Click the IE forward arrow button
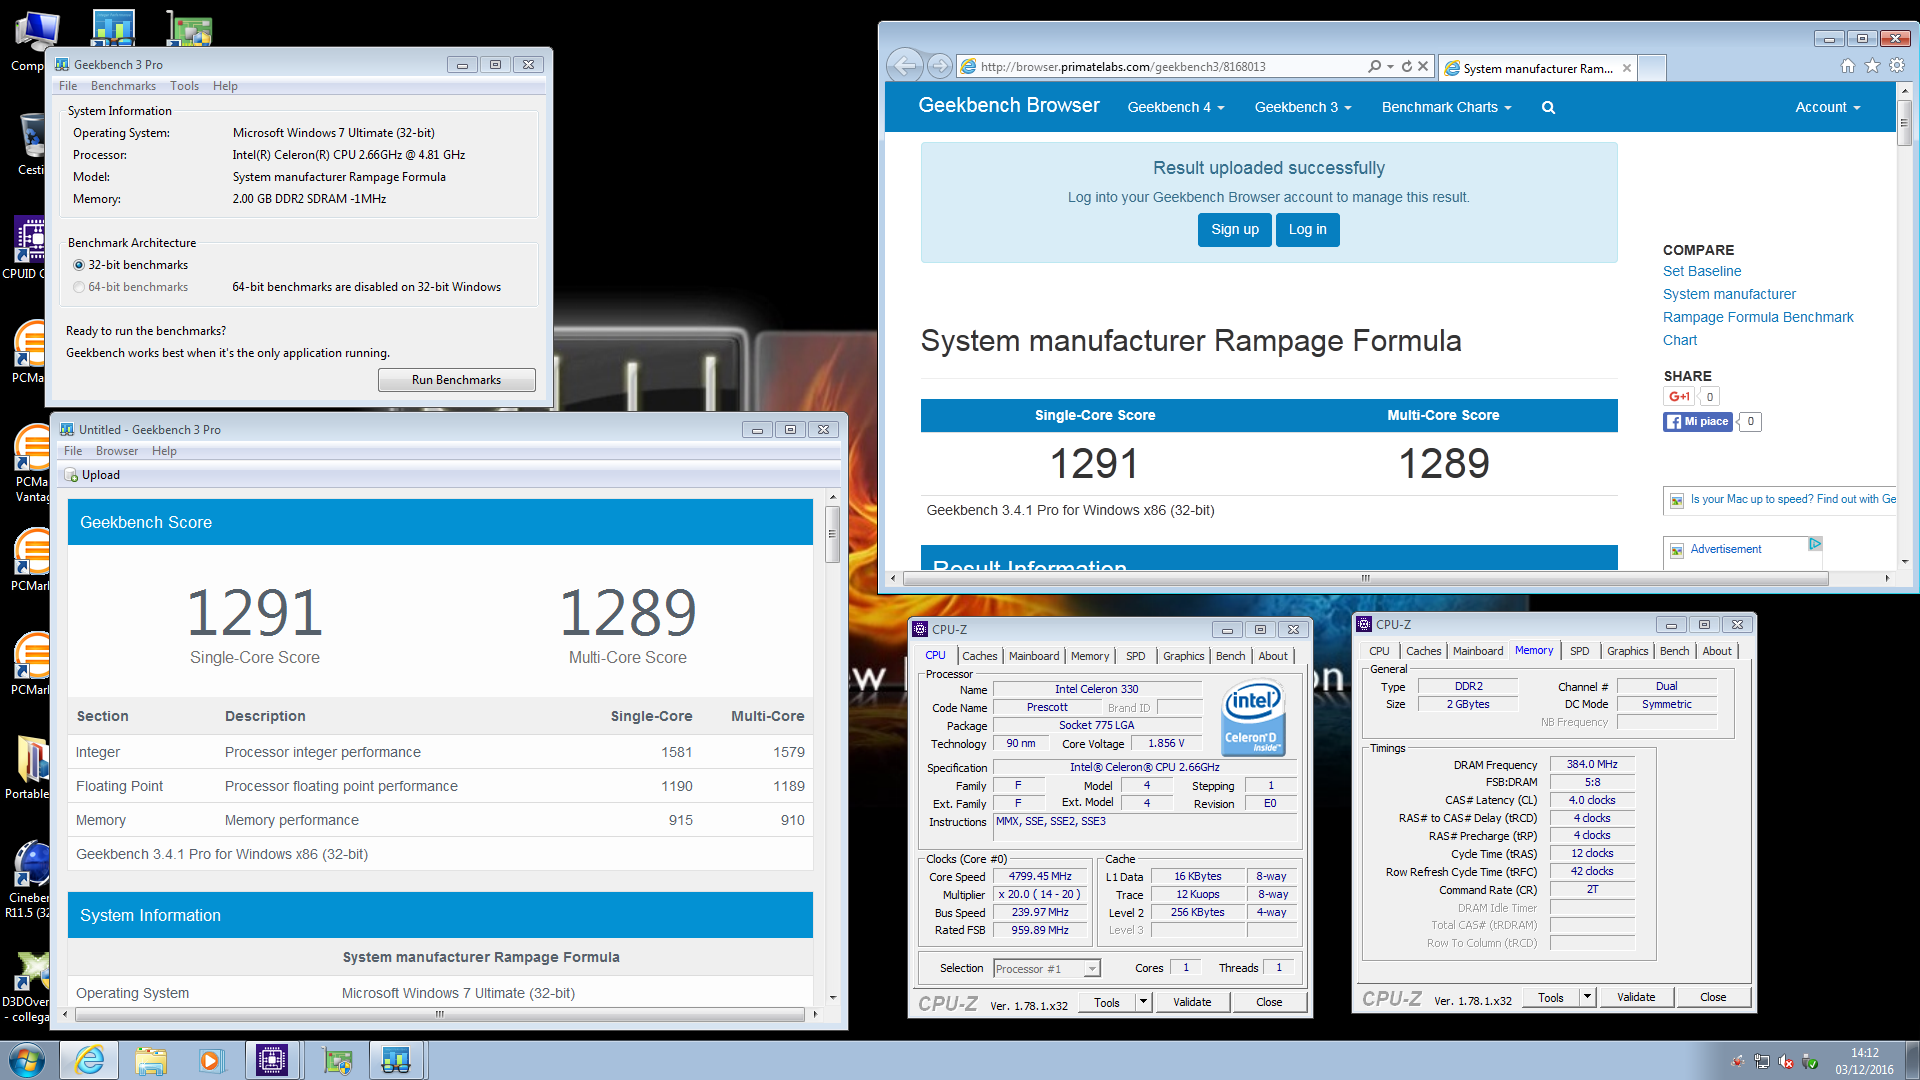 click(939, 66)
